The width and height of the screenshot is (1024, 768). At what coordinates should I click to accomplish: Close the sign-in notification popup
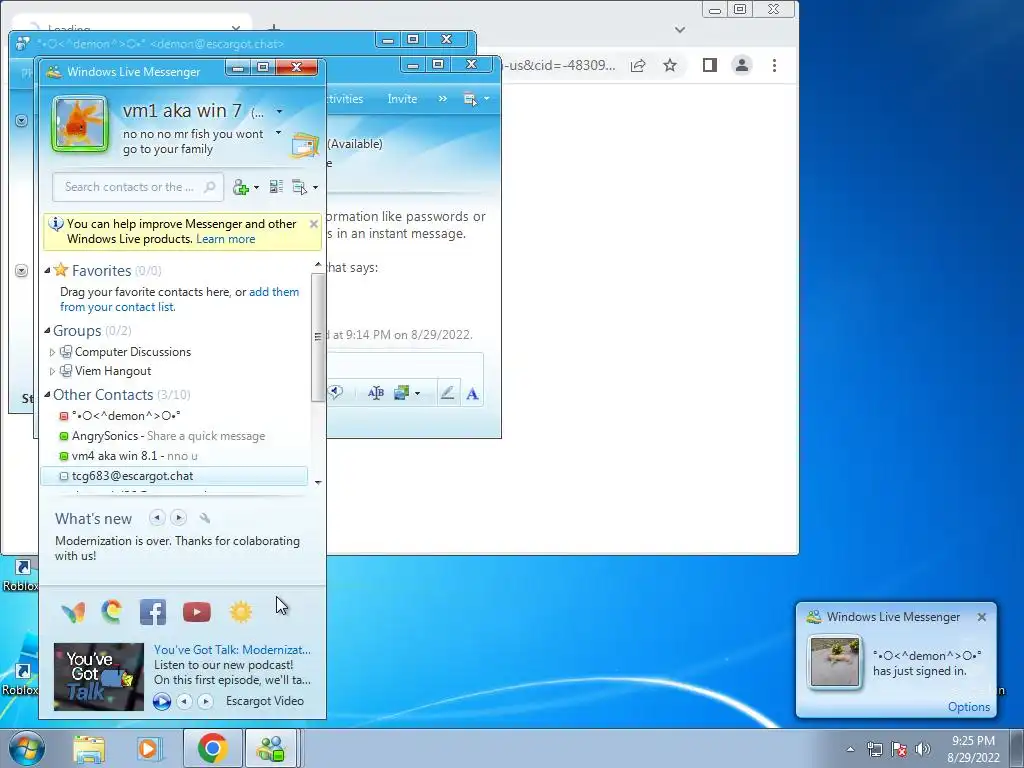[982, 617]
